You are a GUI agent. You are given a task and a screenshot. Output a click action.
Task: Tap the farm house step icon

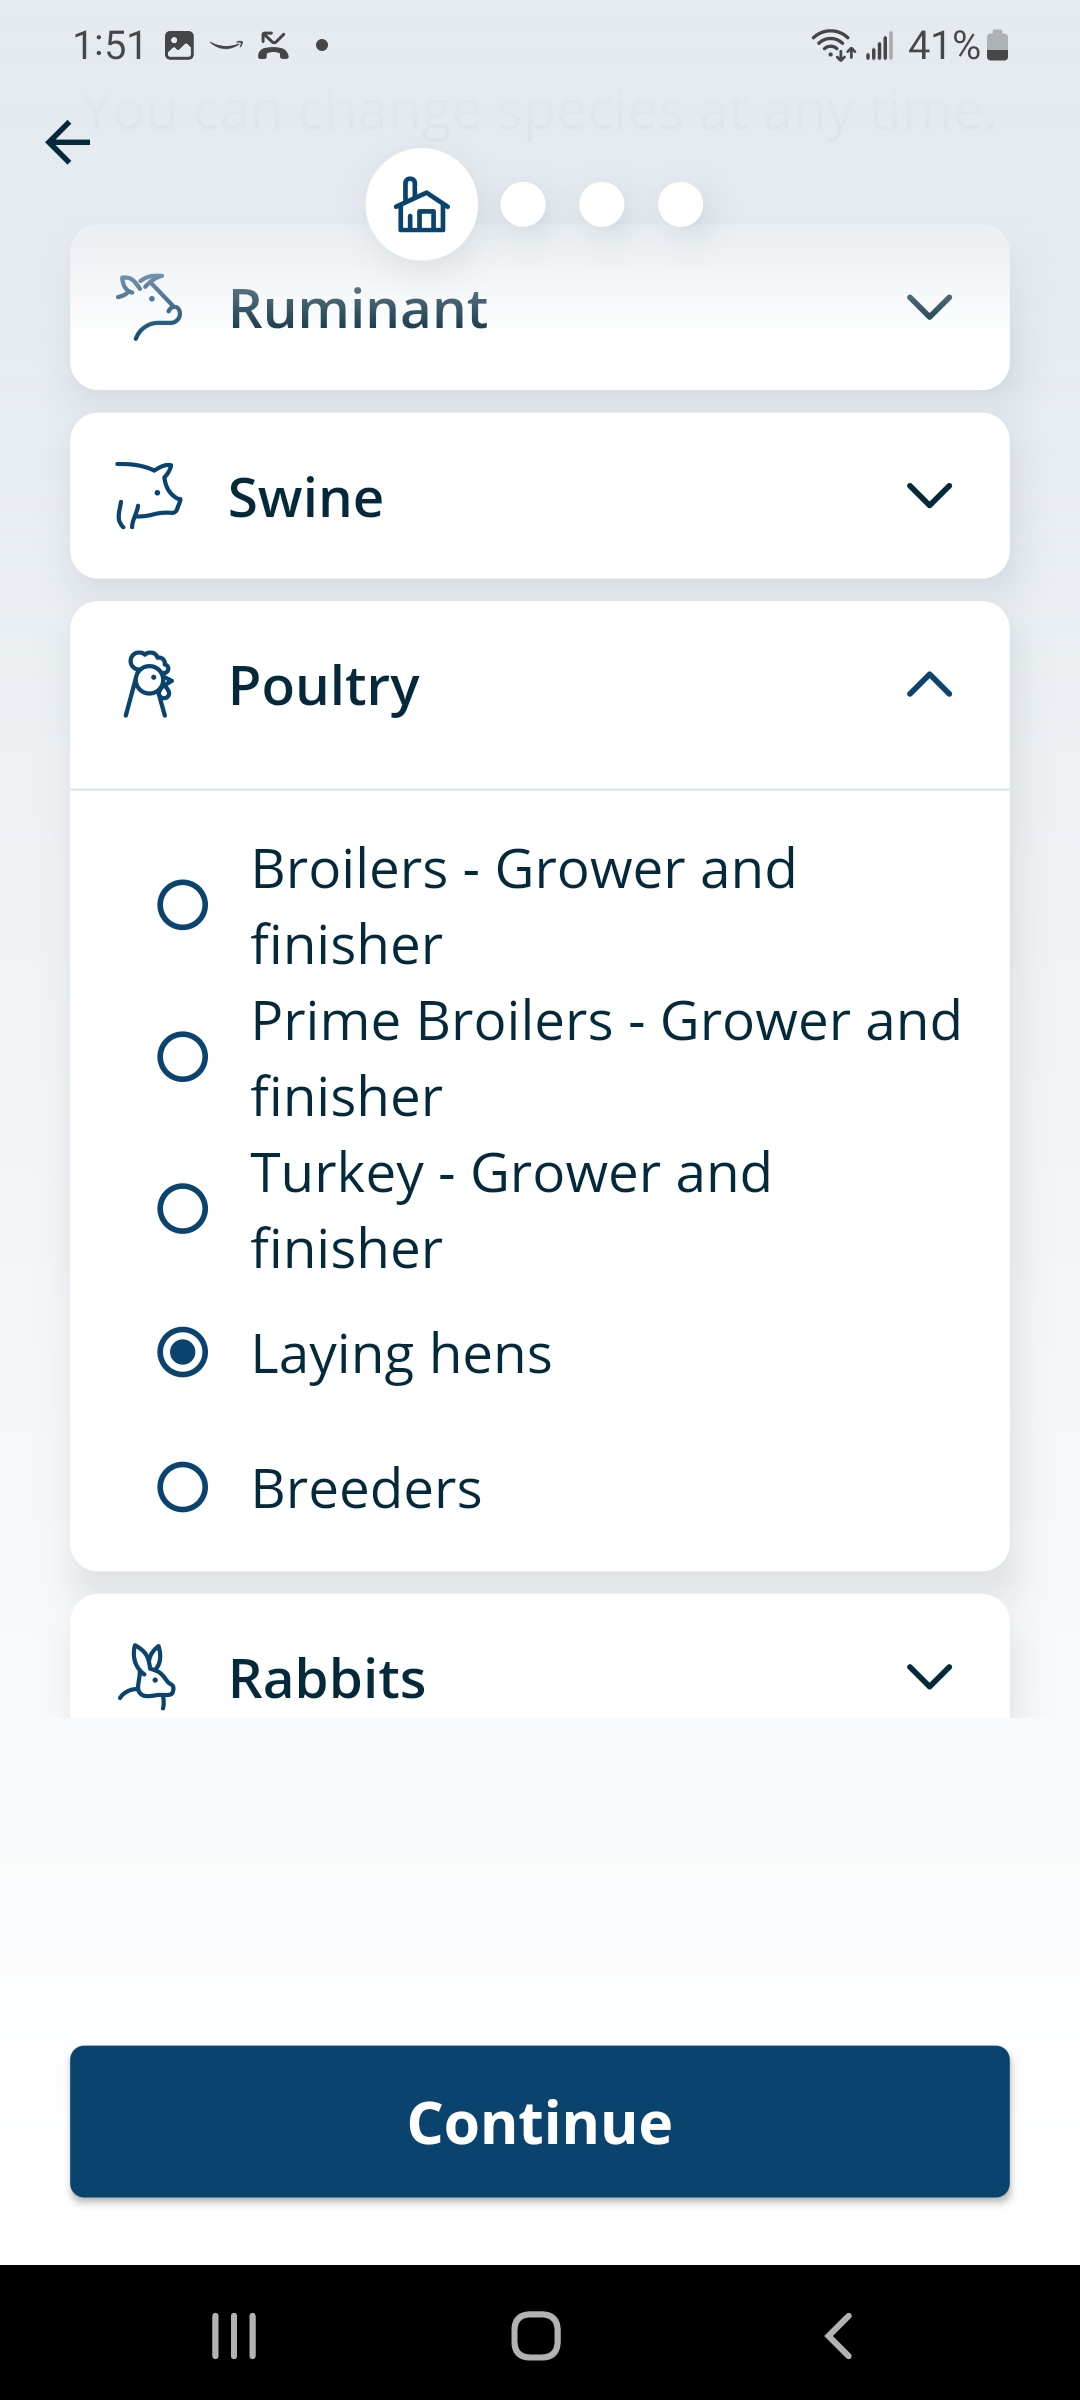(422, 205)
